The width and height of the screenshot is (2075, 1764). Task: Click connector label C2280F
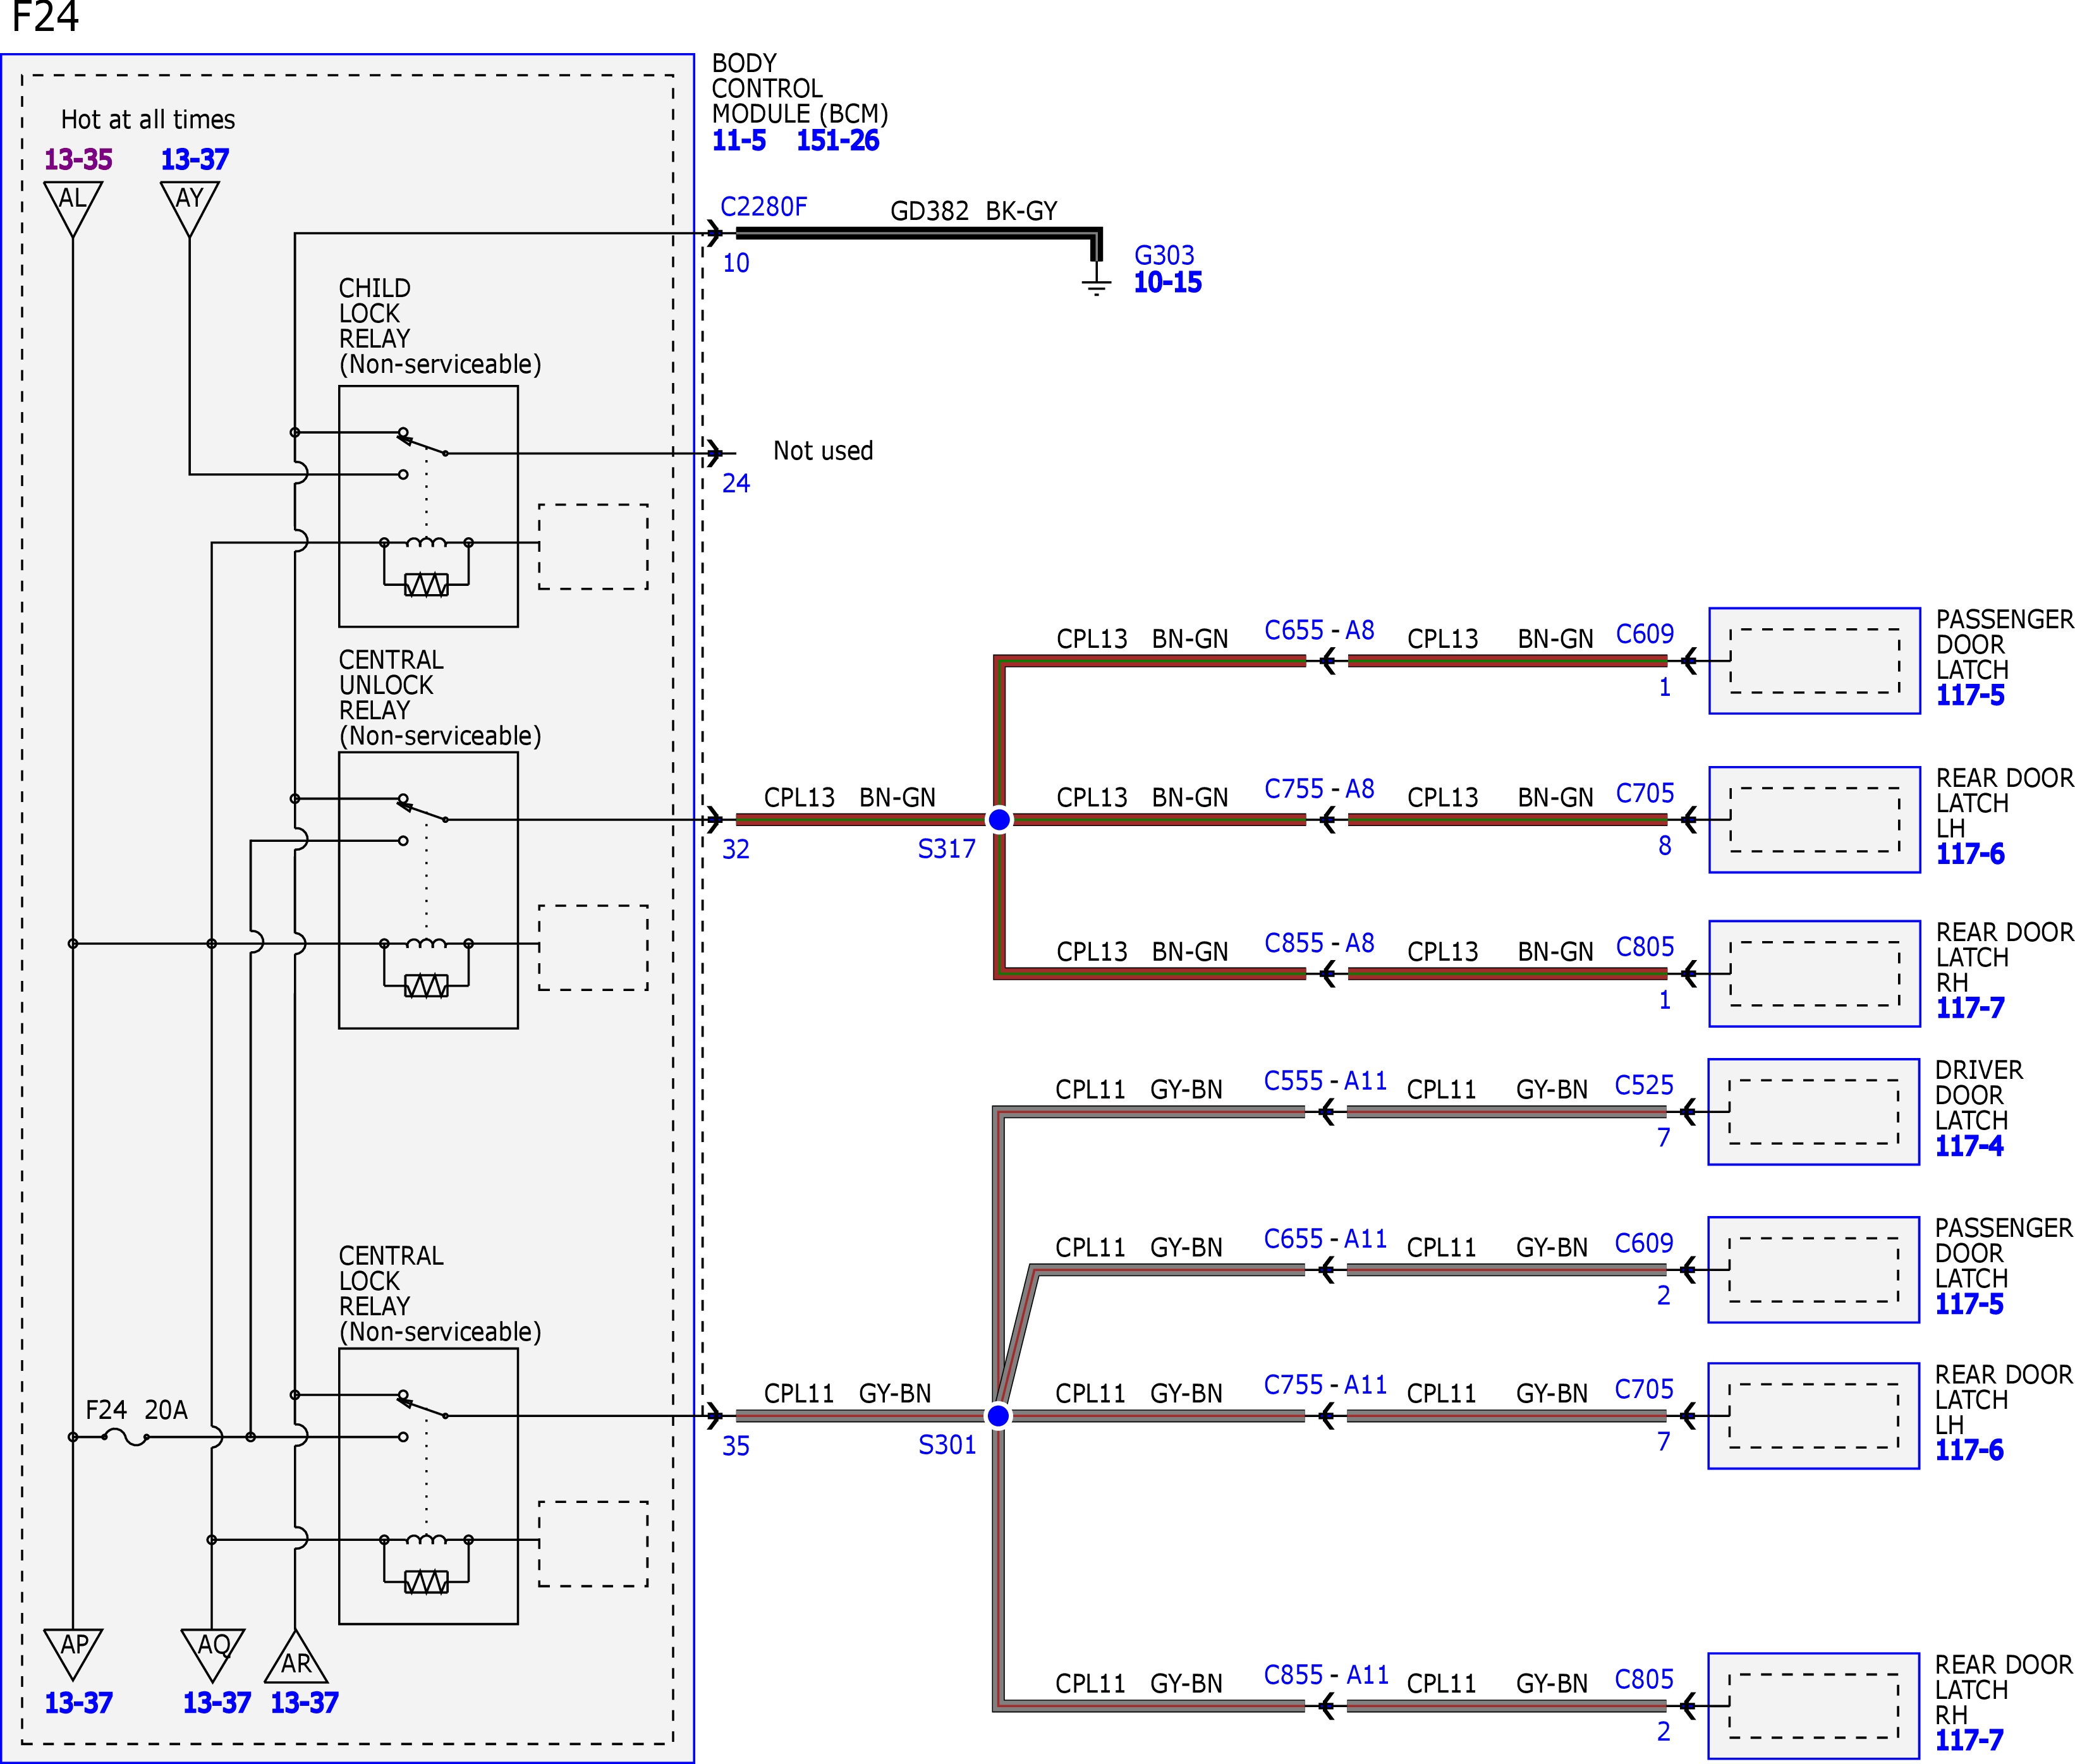tap(763, 206)
